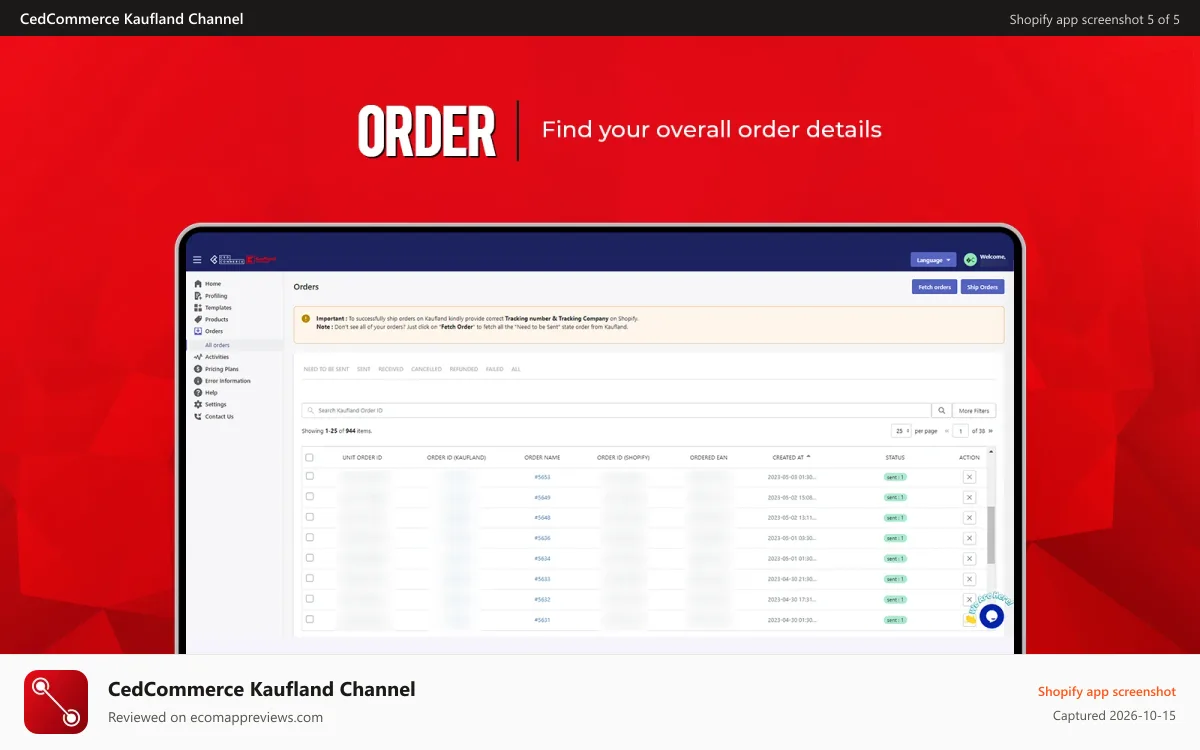Open order #5632 link

542,599
